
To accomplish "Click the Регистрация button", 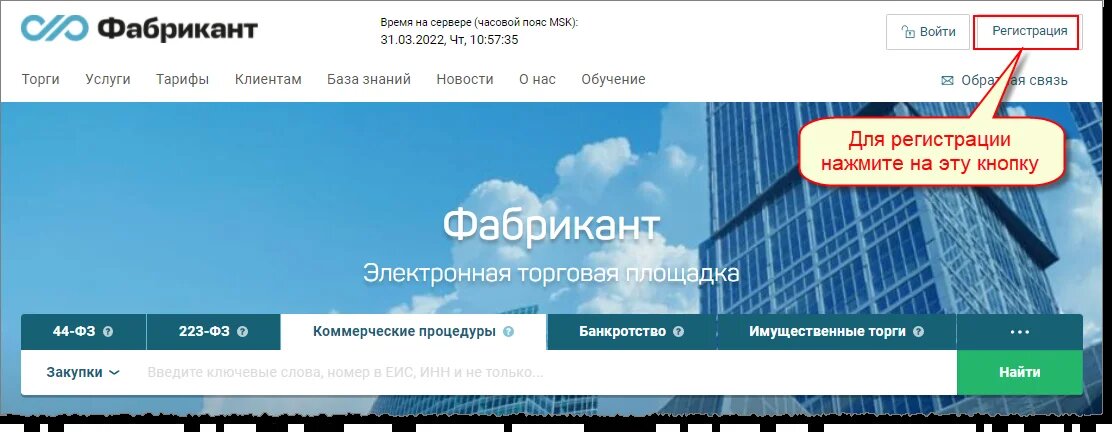I will 1027,31.
